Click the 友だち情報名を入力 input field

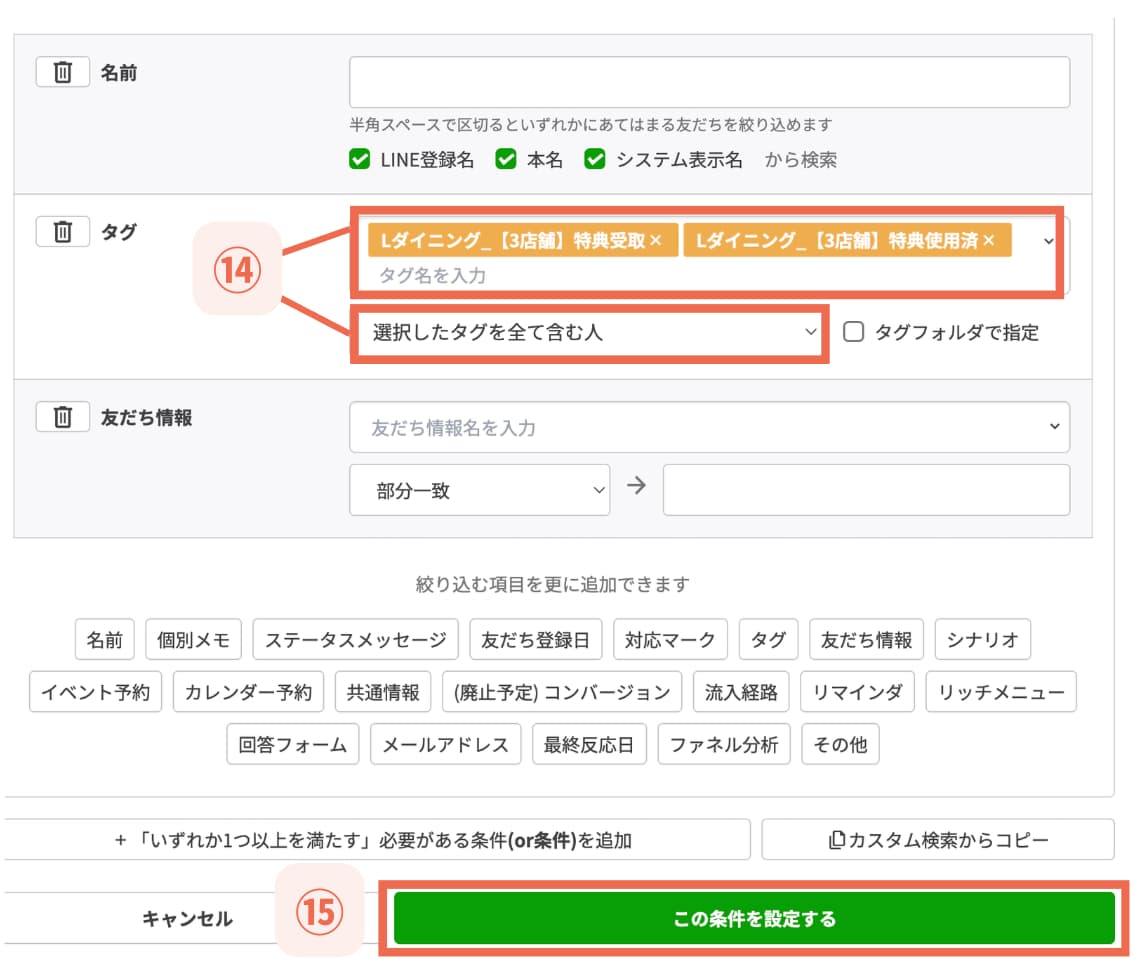(x=700, y=426)
